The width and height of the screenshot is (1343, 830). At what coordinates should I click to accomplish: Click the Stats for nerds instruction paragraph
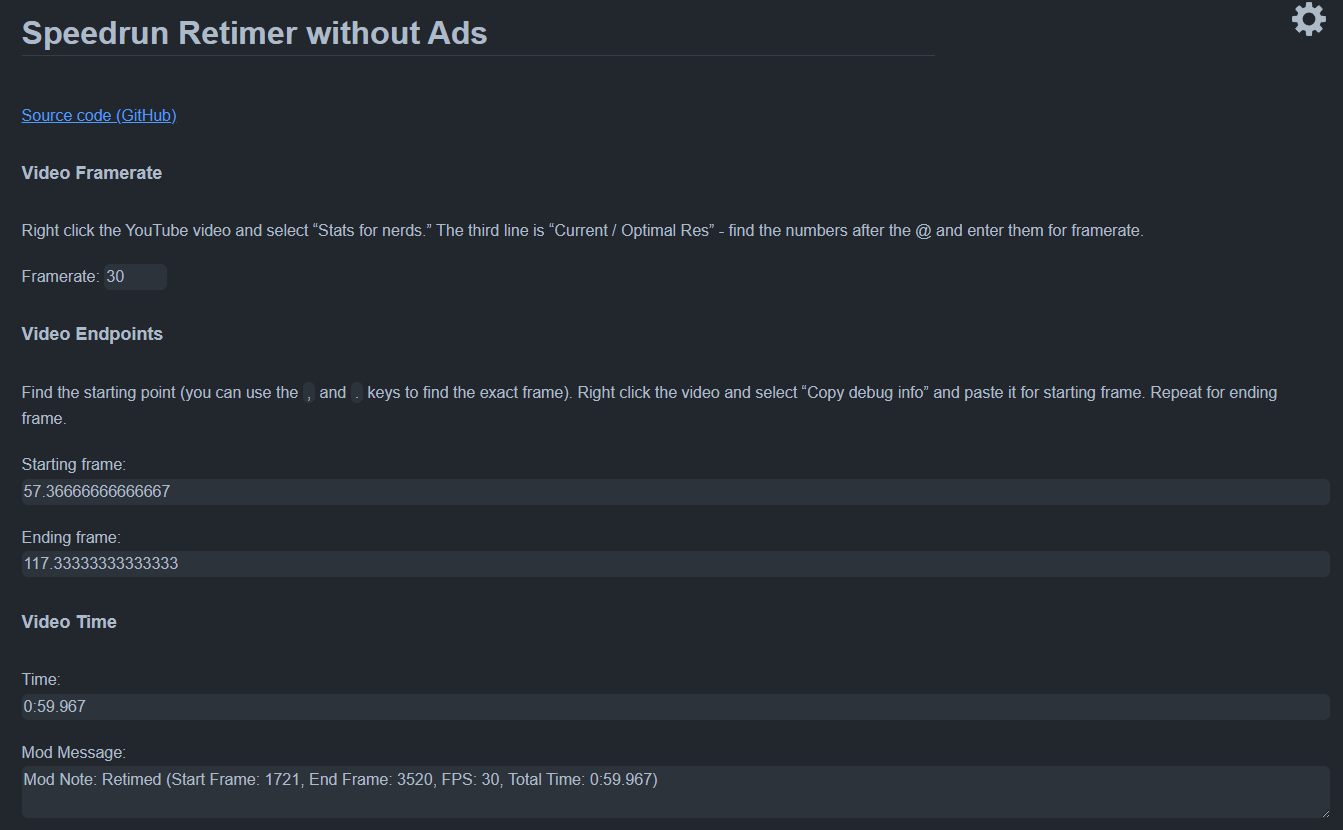point(582,231)
